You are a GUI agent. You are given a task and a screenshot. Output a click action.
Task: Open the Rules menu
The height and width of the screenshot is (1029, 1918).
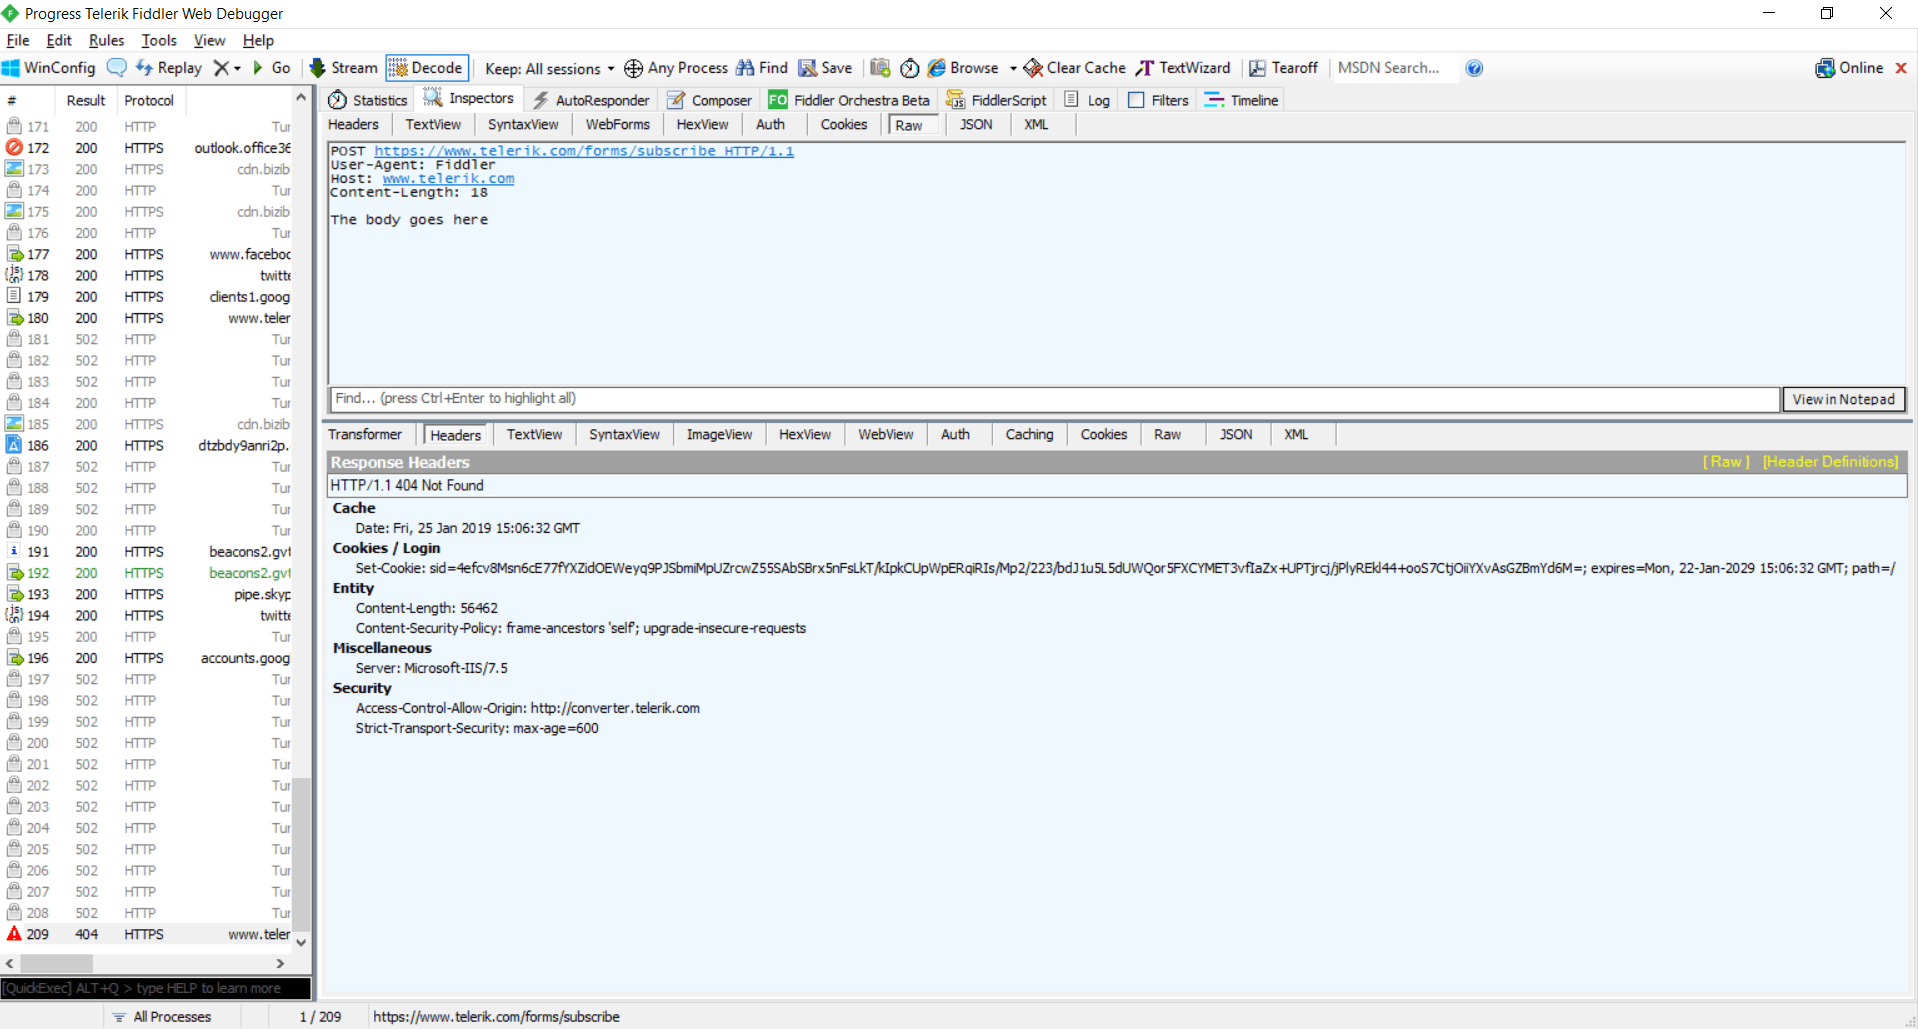point(106,41)
